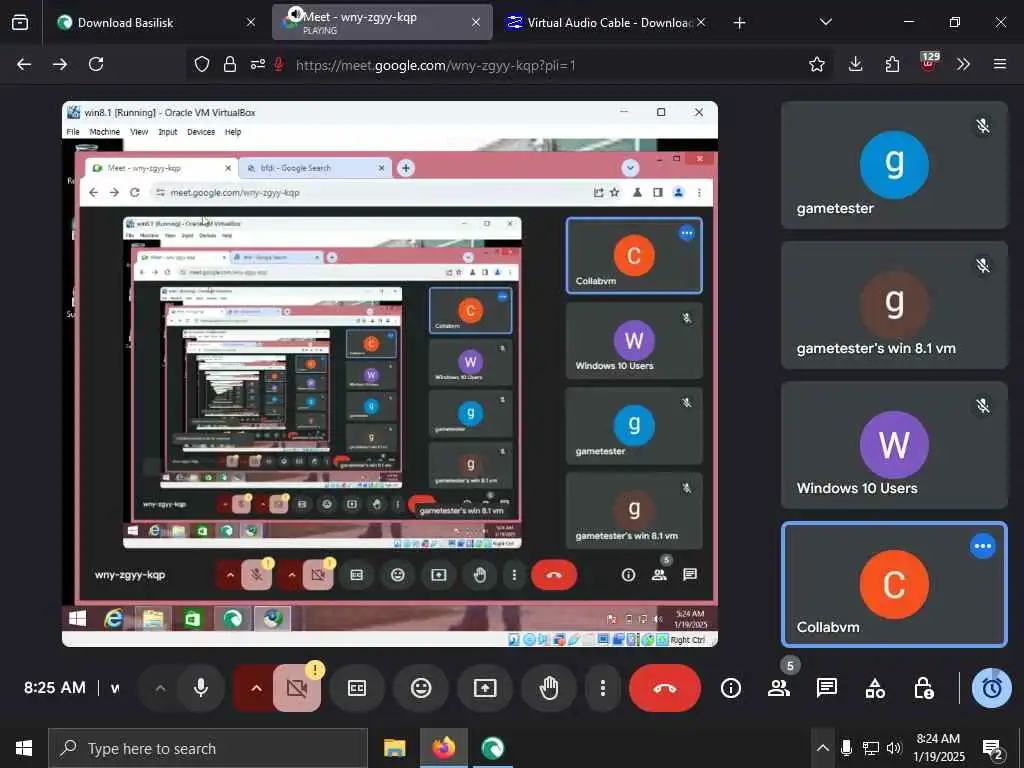Open Collabvm tile blue three-dot options
The width and height of the screenshot is (1024, 768).
982,546
